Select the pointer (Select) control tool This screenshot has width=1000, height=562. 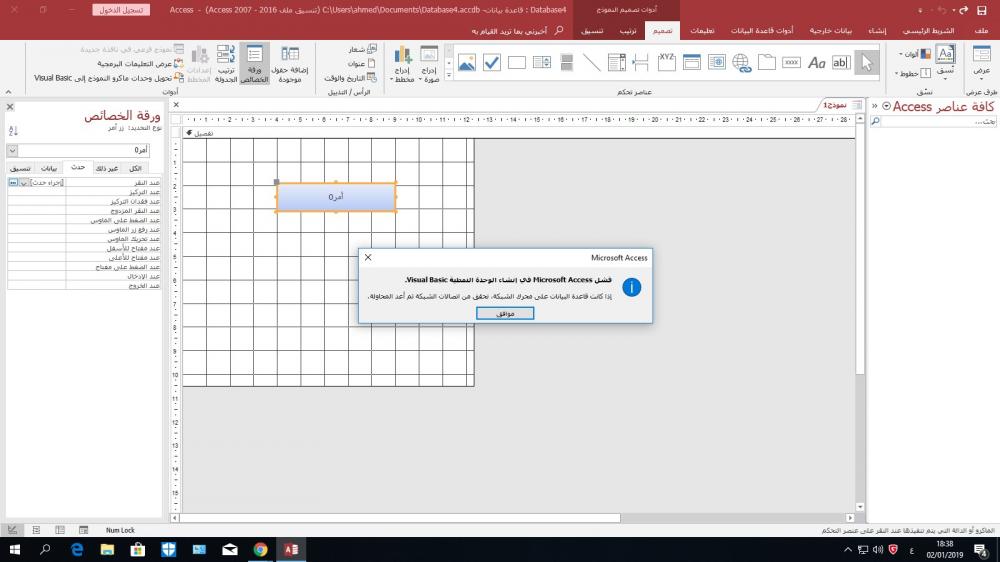coord(866,63)
